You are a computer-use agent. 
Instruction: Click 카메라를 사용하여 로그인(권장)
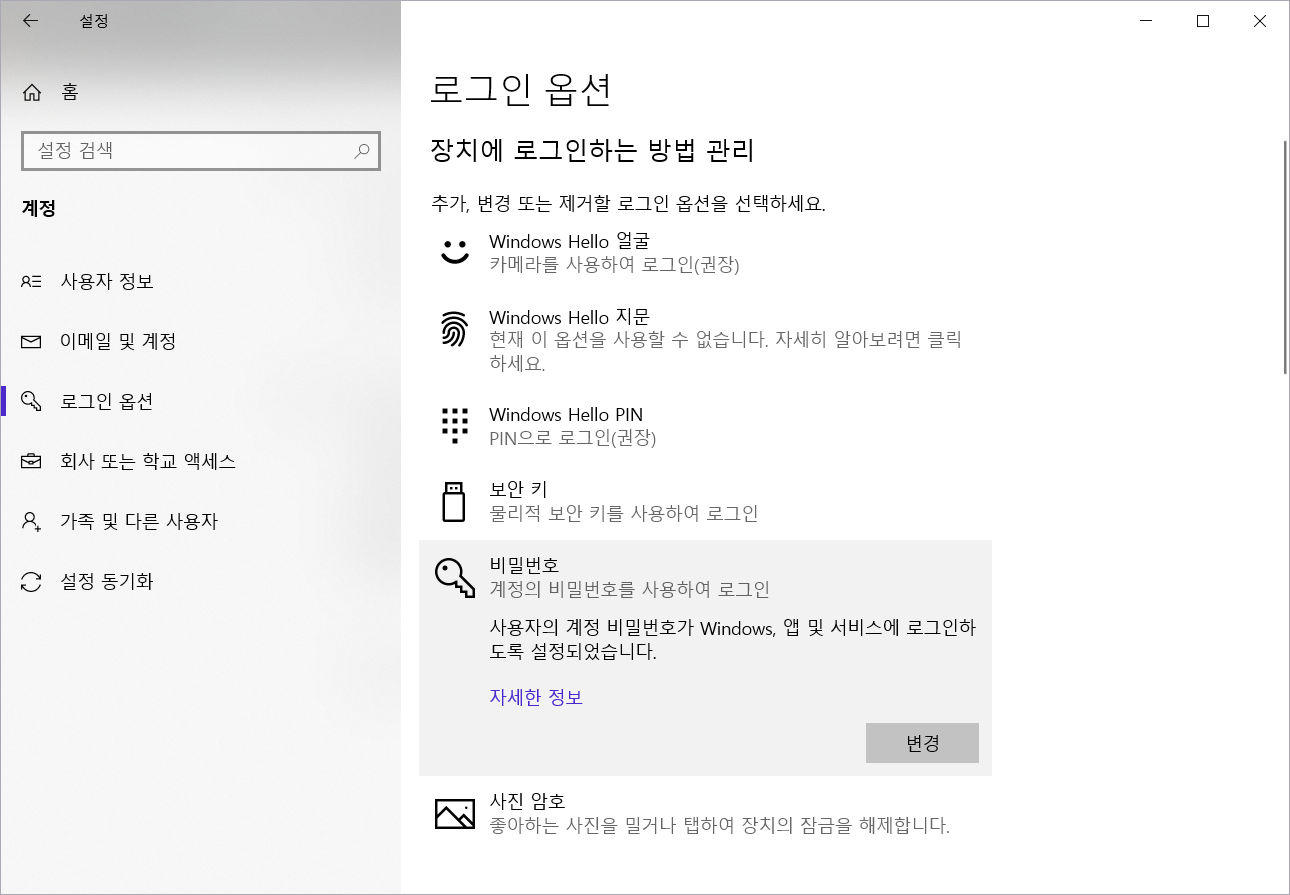(614, 265)
